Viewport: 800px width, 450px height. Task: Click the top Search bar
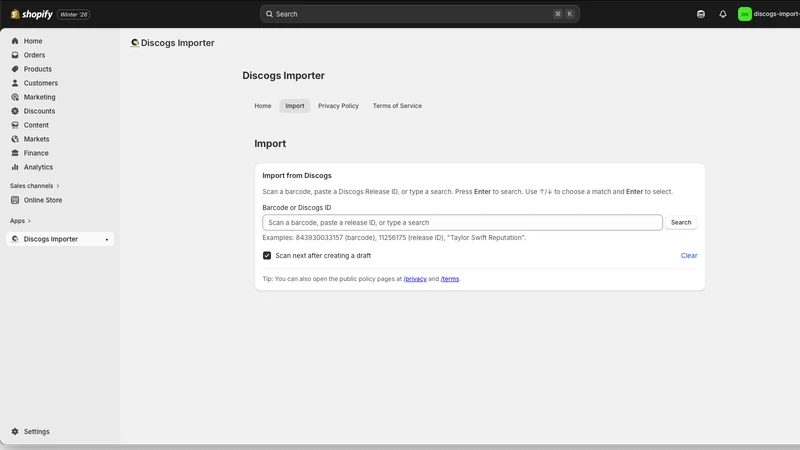(x=419, y=14)
